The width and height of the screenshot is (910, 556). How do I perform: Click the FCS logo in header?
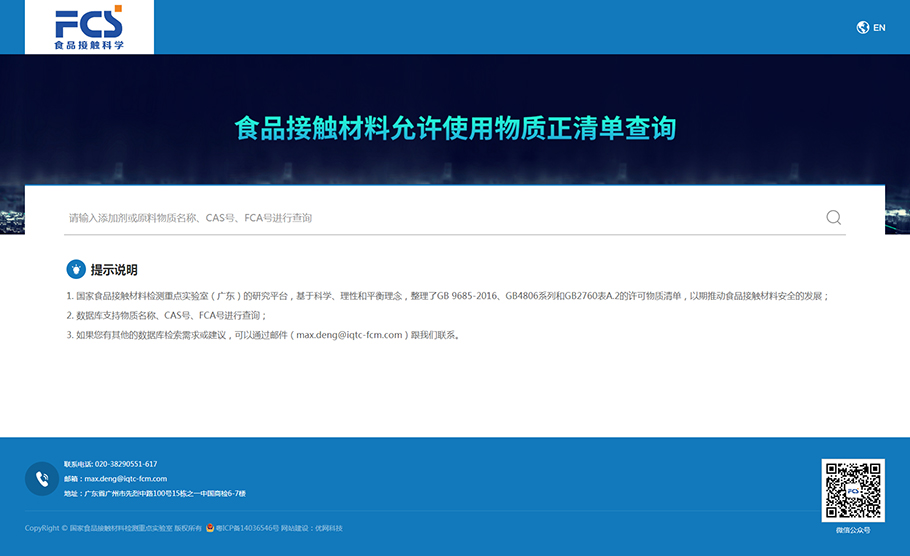[89, 27]
